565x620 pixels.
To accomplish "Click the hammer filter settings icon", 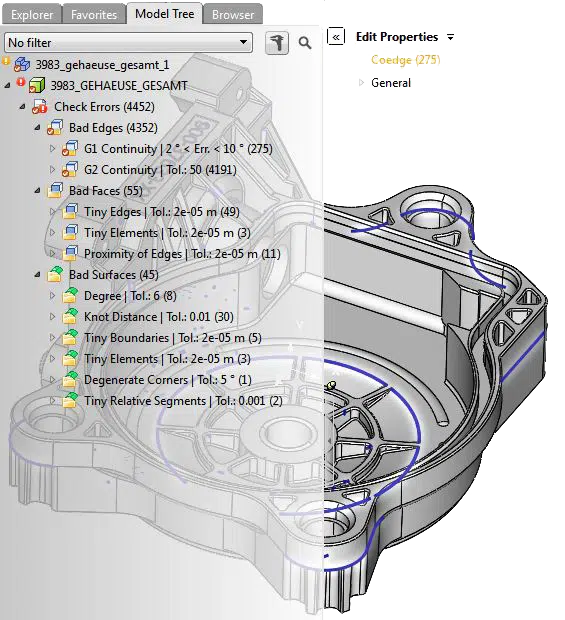I will click(x=277, y=43).
